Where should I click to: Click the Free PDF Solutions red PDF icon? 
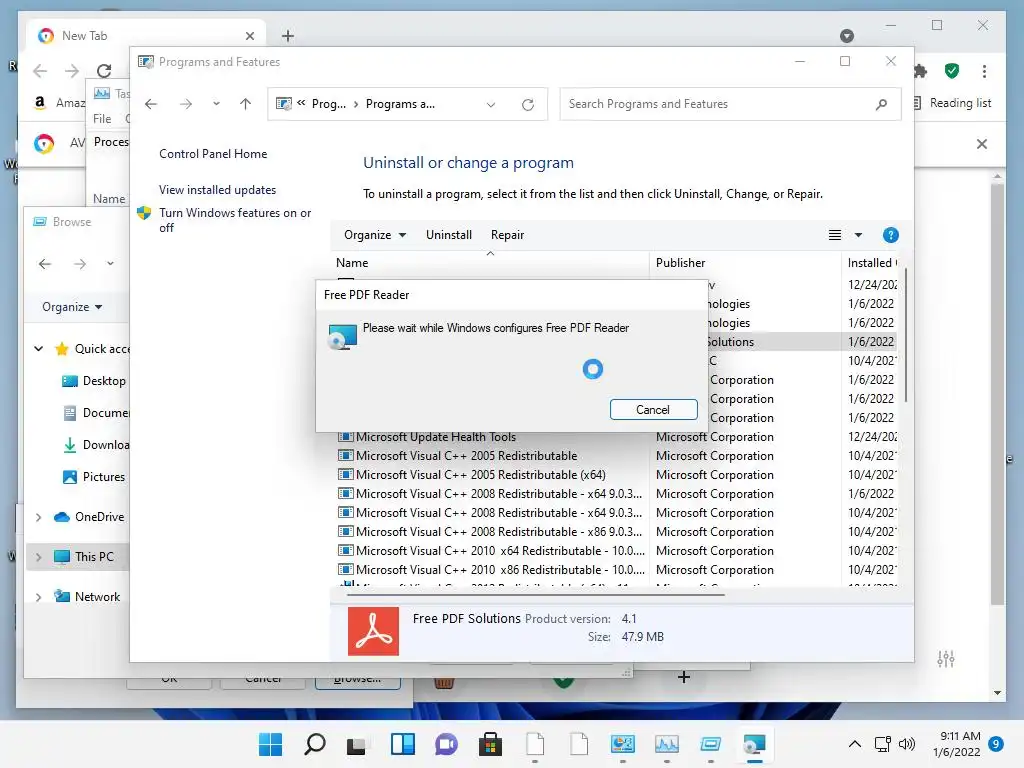[373, 632]
